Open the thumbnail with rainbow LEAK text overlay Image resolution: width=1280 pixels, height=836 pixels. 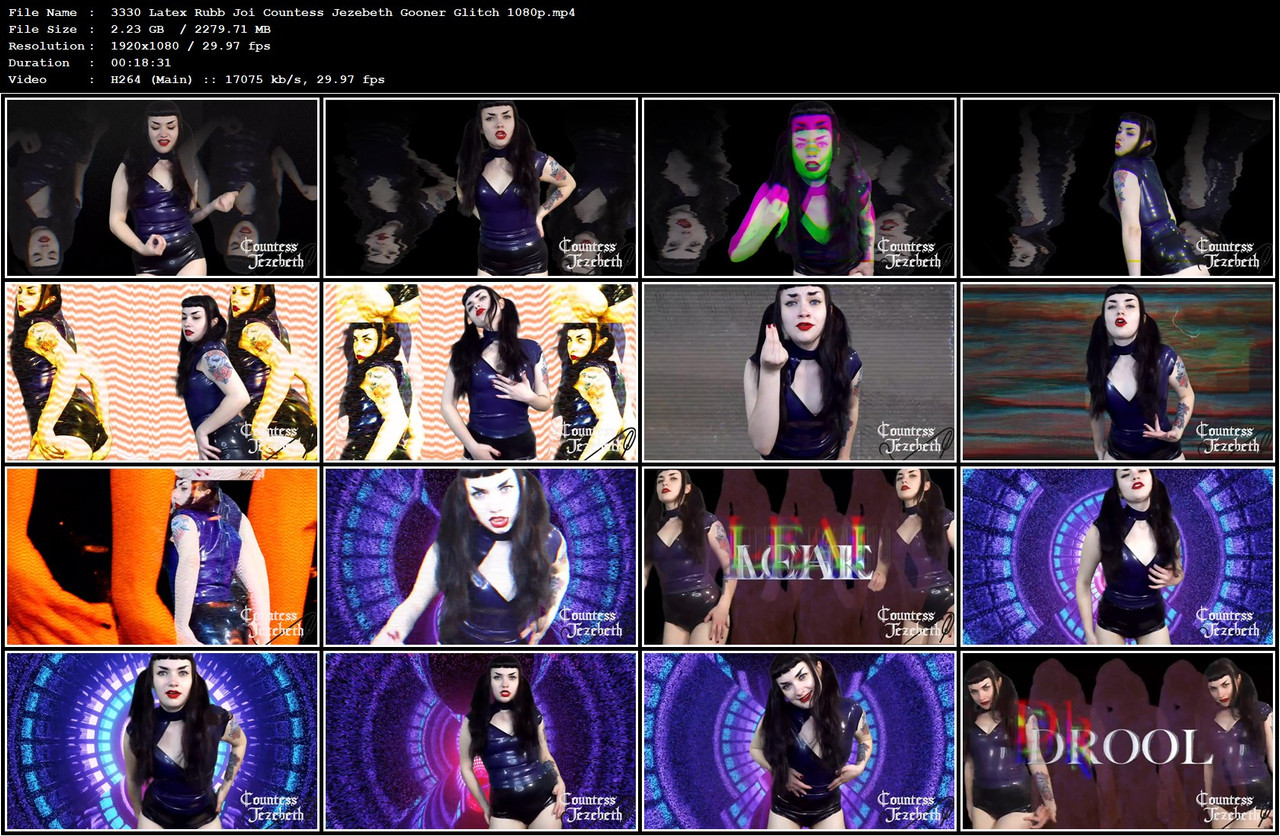click(799, 556)
